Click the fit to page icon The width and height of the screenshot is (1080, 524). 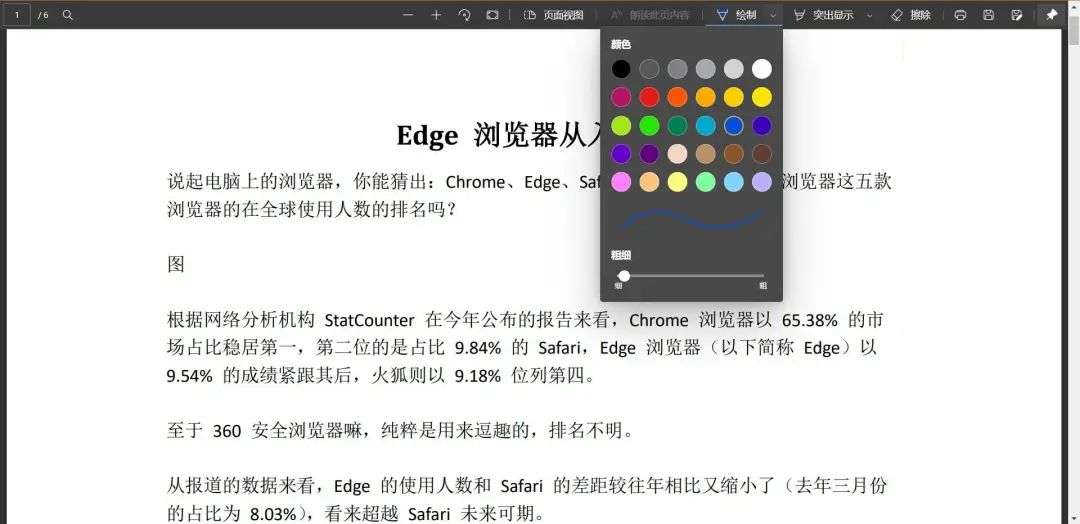coord(492,14)
